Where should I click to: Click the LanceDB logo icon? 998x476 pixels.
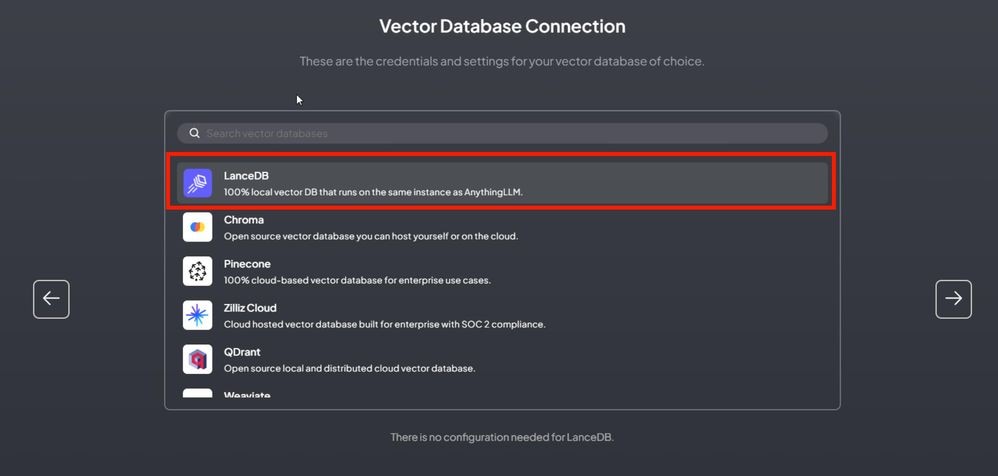point(197,183)
